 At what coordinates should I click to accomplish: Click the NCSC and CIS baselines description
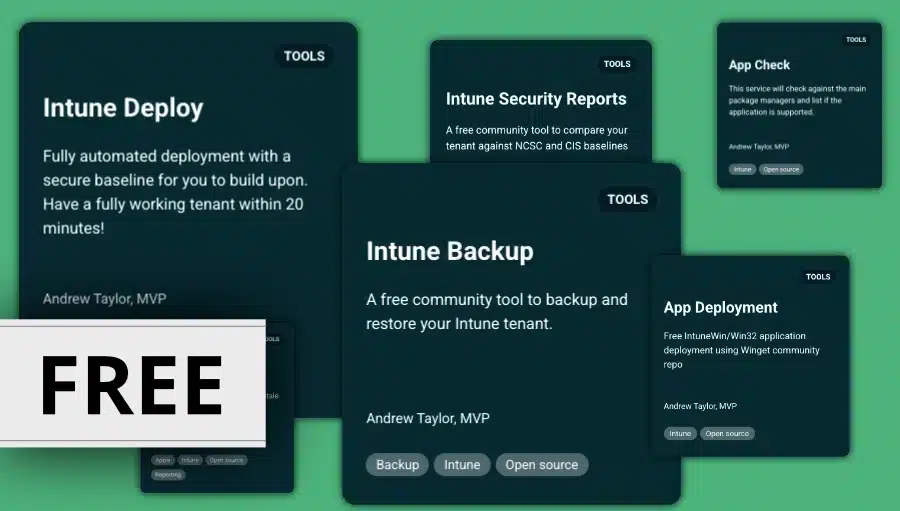(x=537, y=138)
